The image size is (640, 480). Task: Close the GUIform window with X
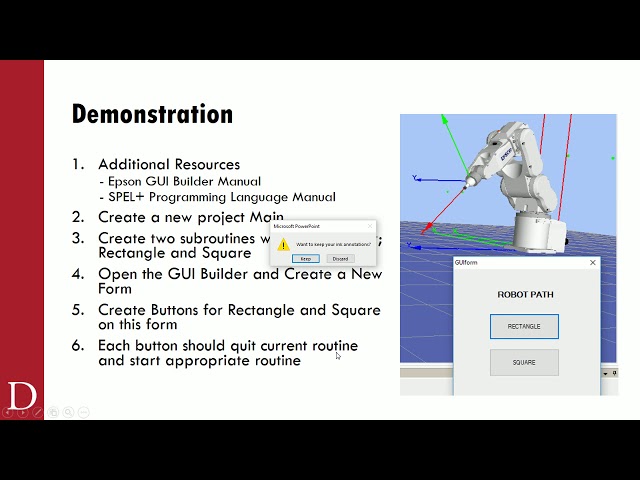point(593,262)
